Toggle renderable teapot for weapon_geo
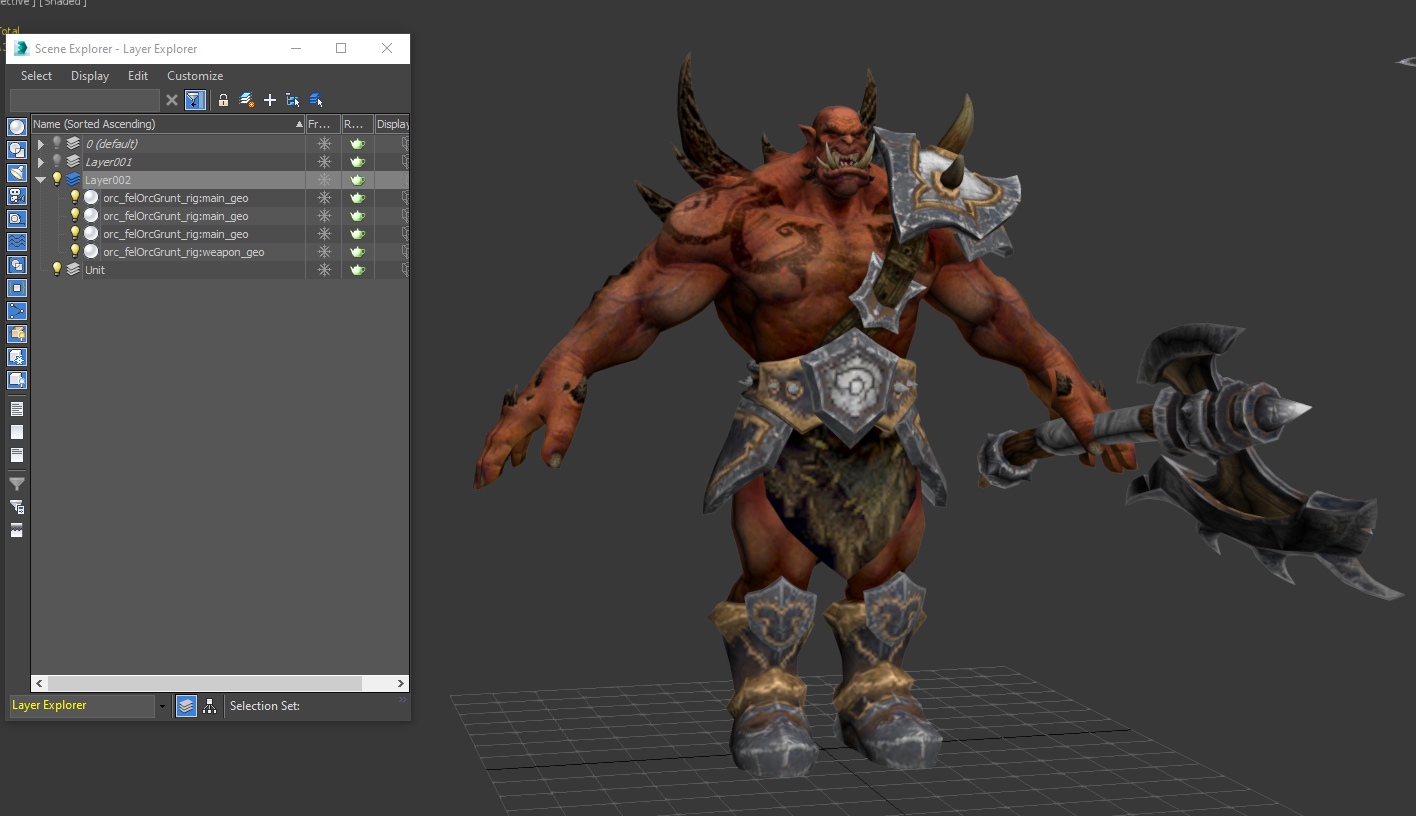Image resolution: width=1416 pixels, height=816 pixels. click(357, 252)
